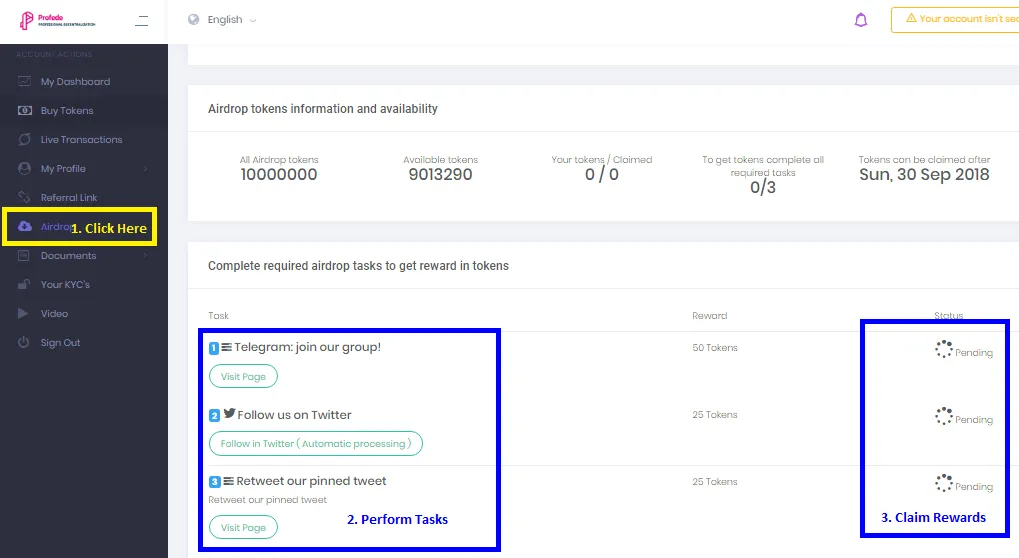Screen dimensions: 1019x558
Task: Click the My Dashboard chart icon
Action: point(24,81)
